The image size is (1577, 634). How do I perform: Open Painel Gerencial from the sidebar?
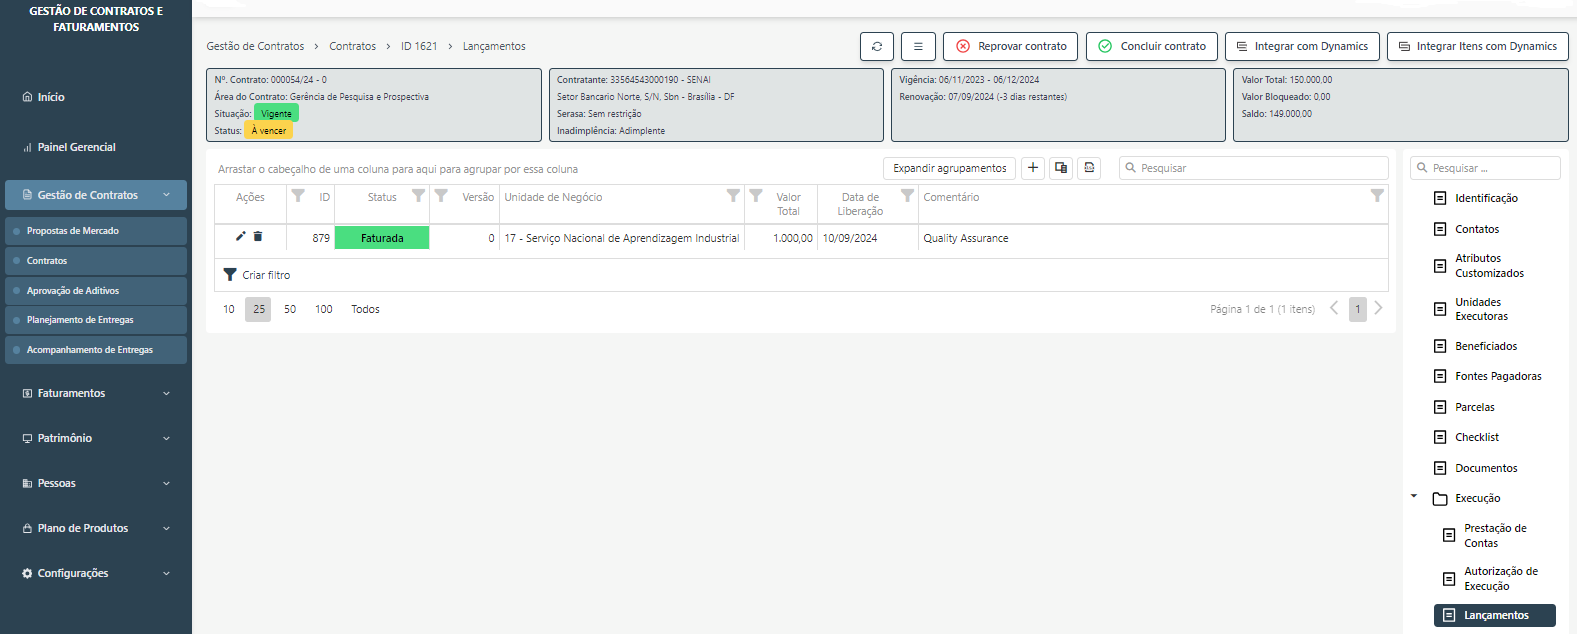[x=76, y=147]
